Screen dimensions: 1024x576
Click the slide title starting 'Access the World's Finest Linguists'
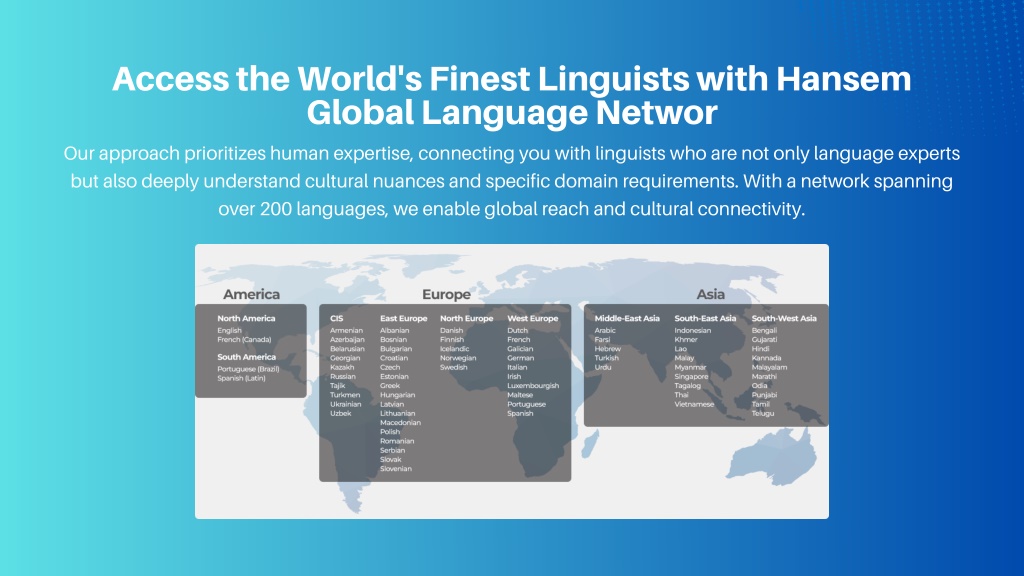pyautogui.click(x=512, y=95)
